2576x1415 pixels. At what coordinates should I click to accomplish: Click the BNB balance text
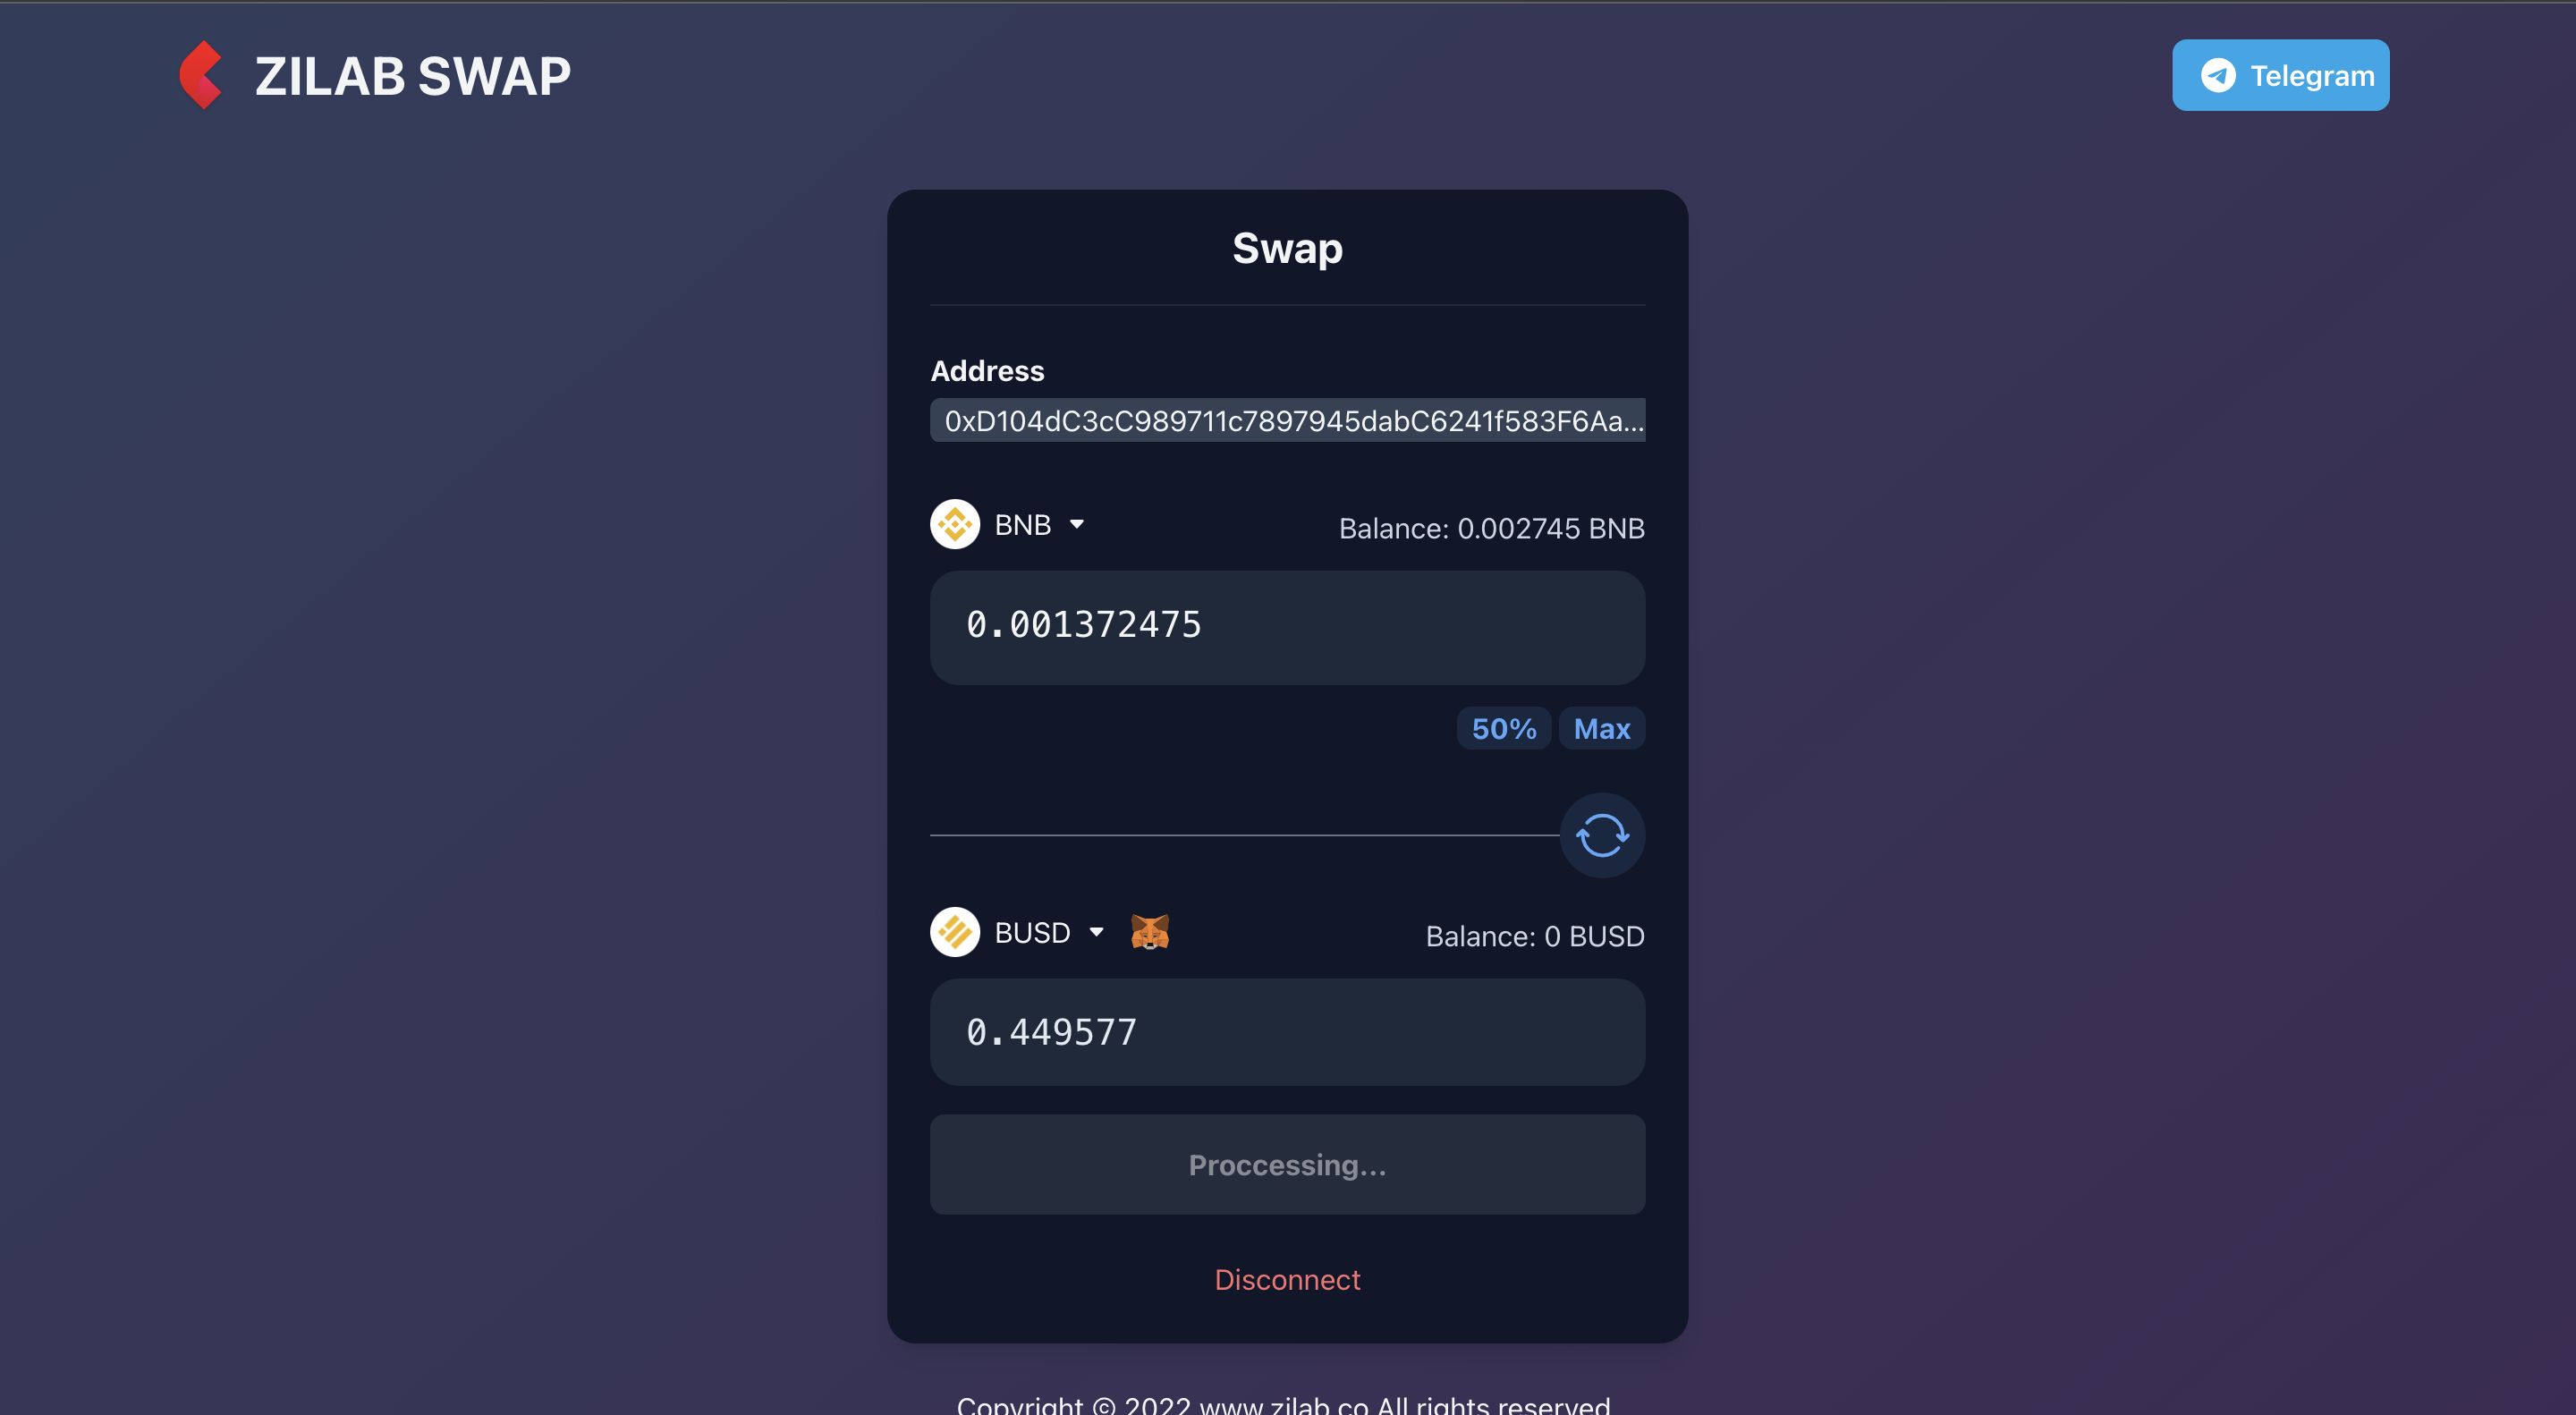point(1491,528)
